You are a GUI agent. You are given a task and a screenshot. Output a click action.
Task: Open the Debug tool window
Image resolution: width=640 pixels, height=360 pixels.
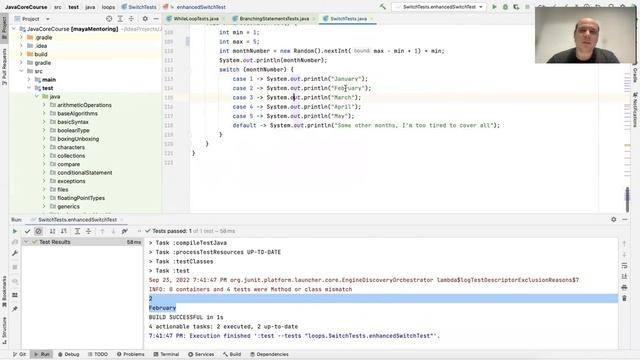(x=69, y=354)
